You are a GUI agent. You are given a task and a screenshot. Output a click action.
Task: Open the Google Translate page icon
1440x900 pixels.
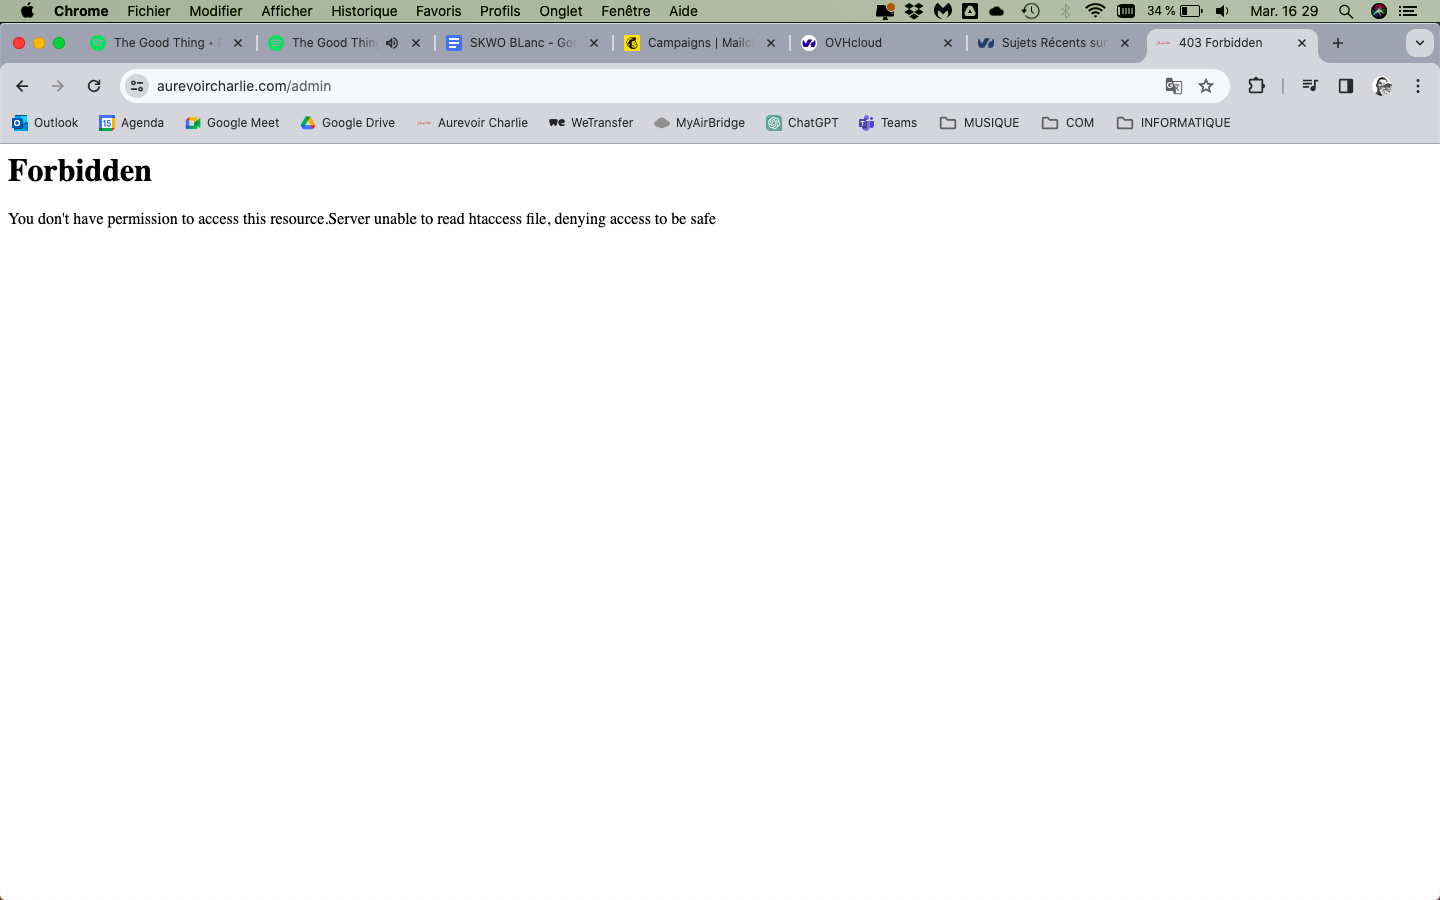click(x=1174, y=86)
